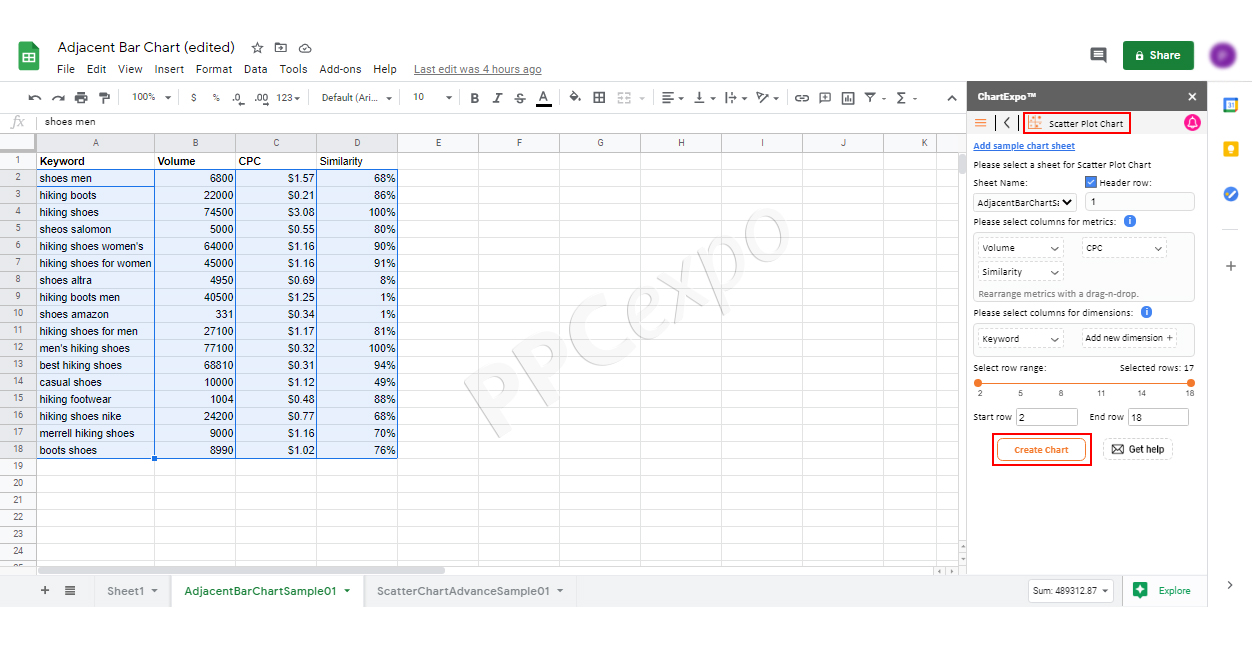1253x646 pixels.
Task: Open the CPC metric dropdown
Action: 1124,248
